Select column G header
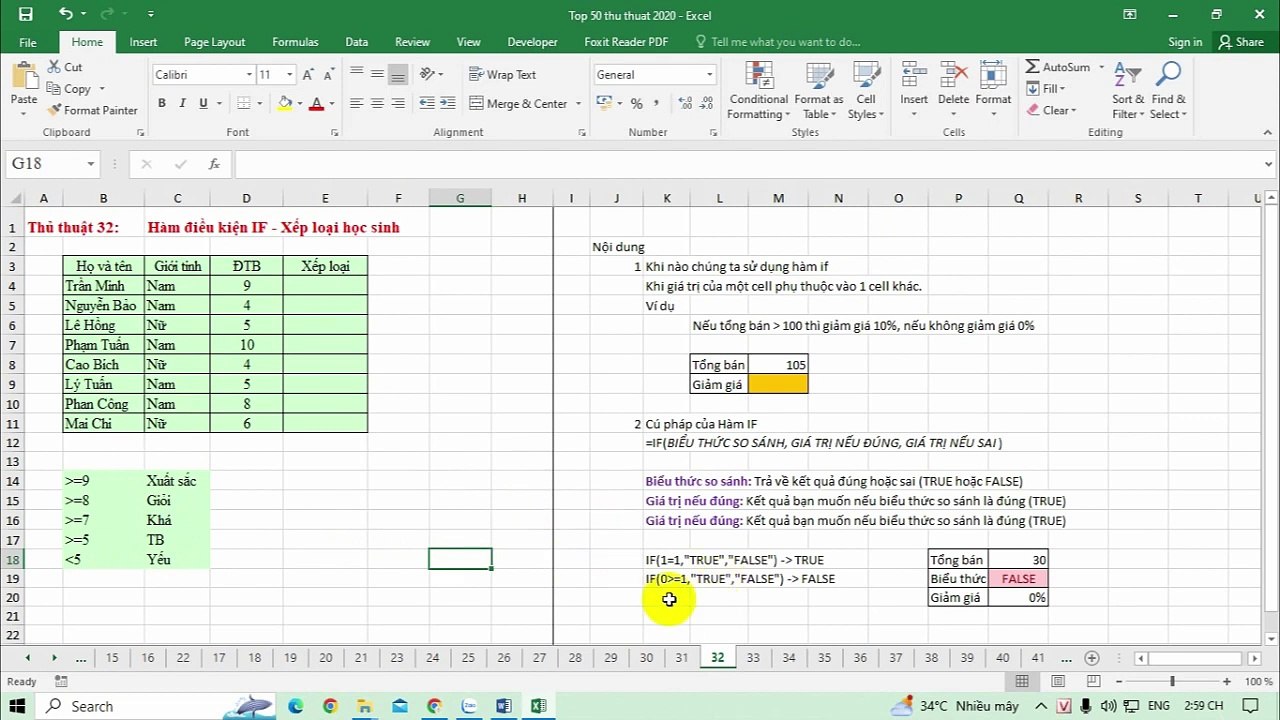 click(x=460, y=198)
